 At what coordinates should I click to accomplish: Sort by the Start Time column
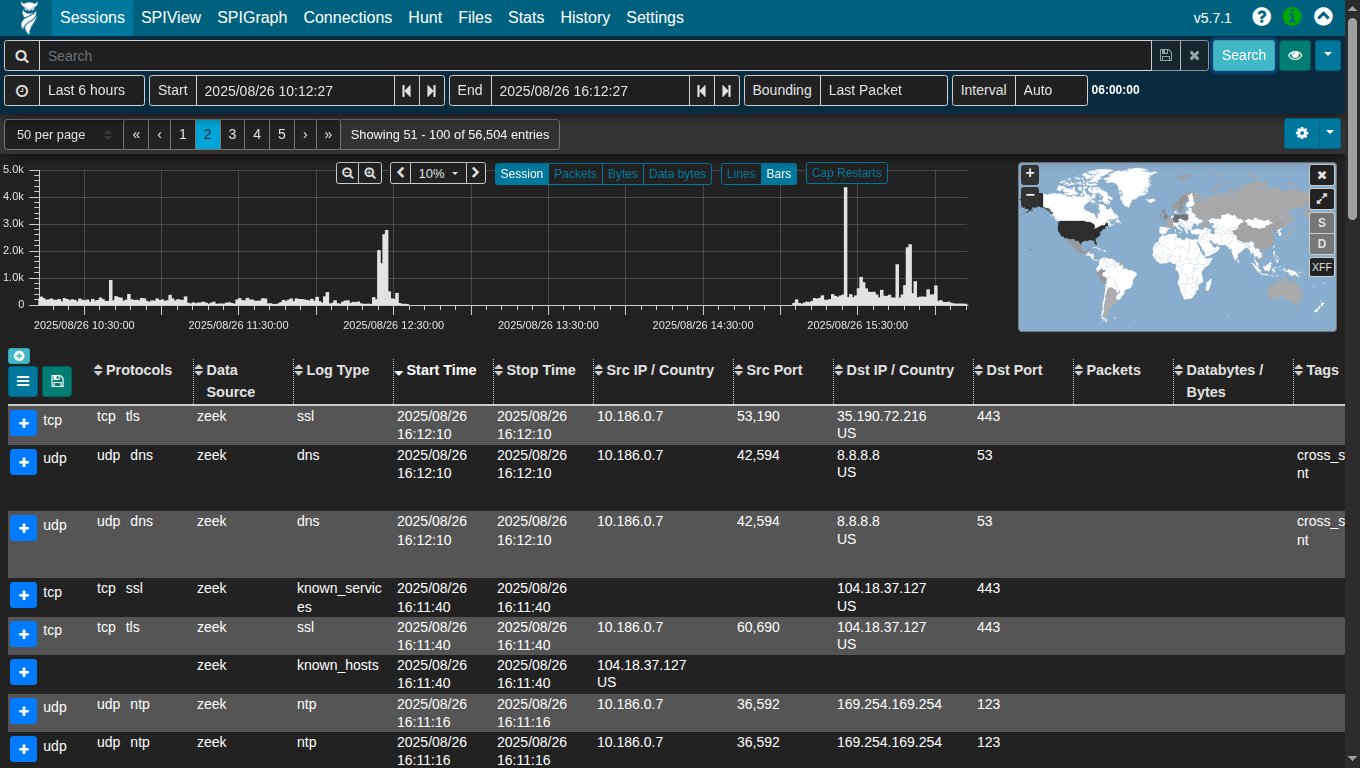point(440,370)
